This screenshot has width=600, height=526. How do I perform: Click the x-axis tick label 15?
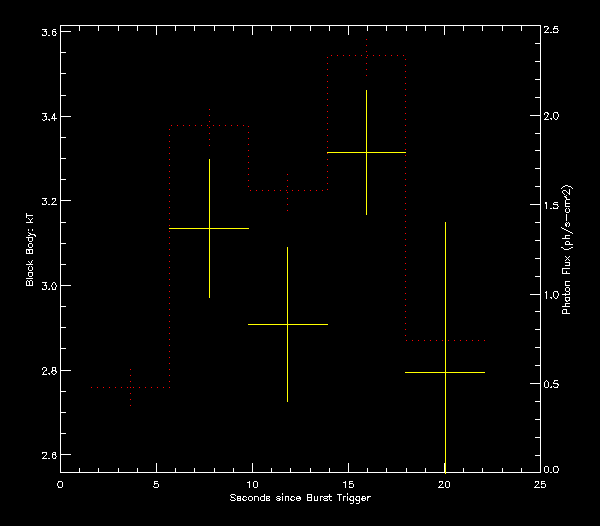click(x=348, y=484)
